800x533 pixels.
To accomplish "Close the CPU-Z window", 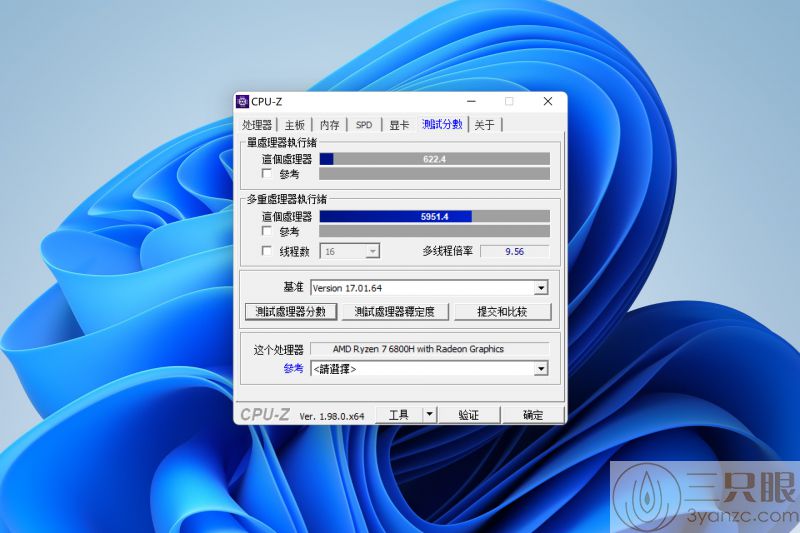I will pyautogui.click(x=547, y=101).
